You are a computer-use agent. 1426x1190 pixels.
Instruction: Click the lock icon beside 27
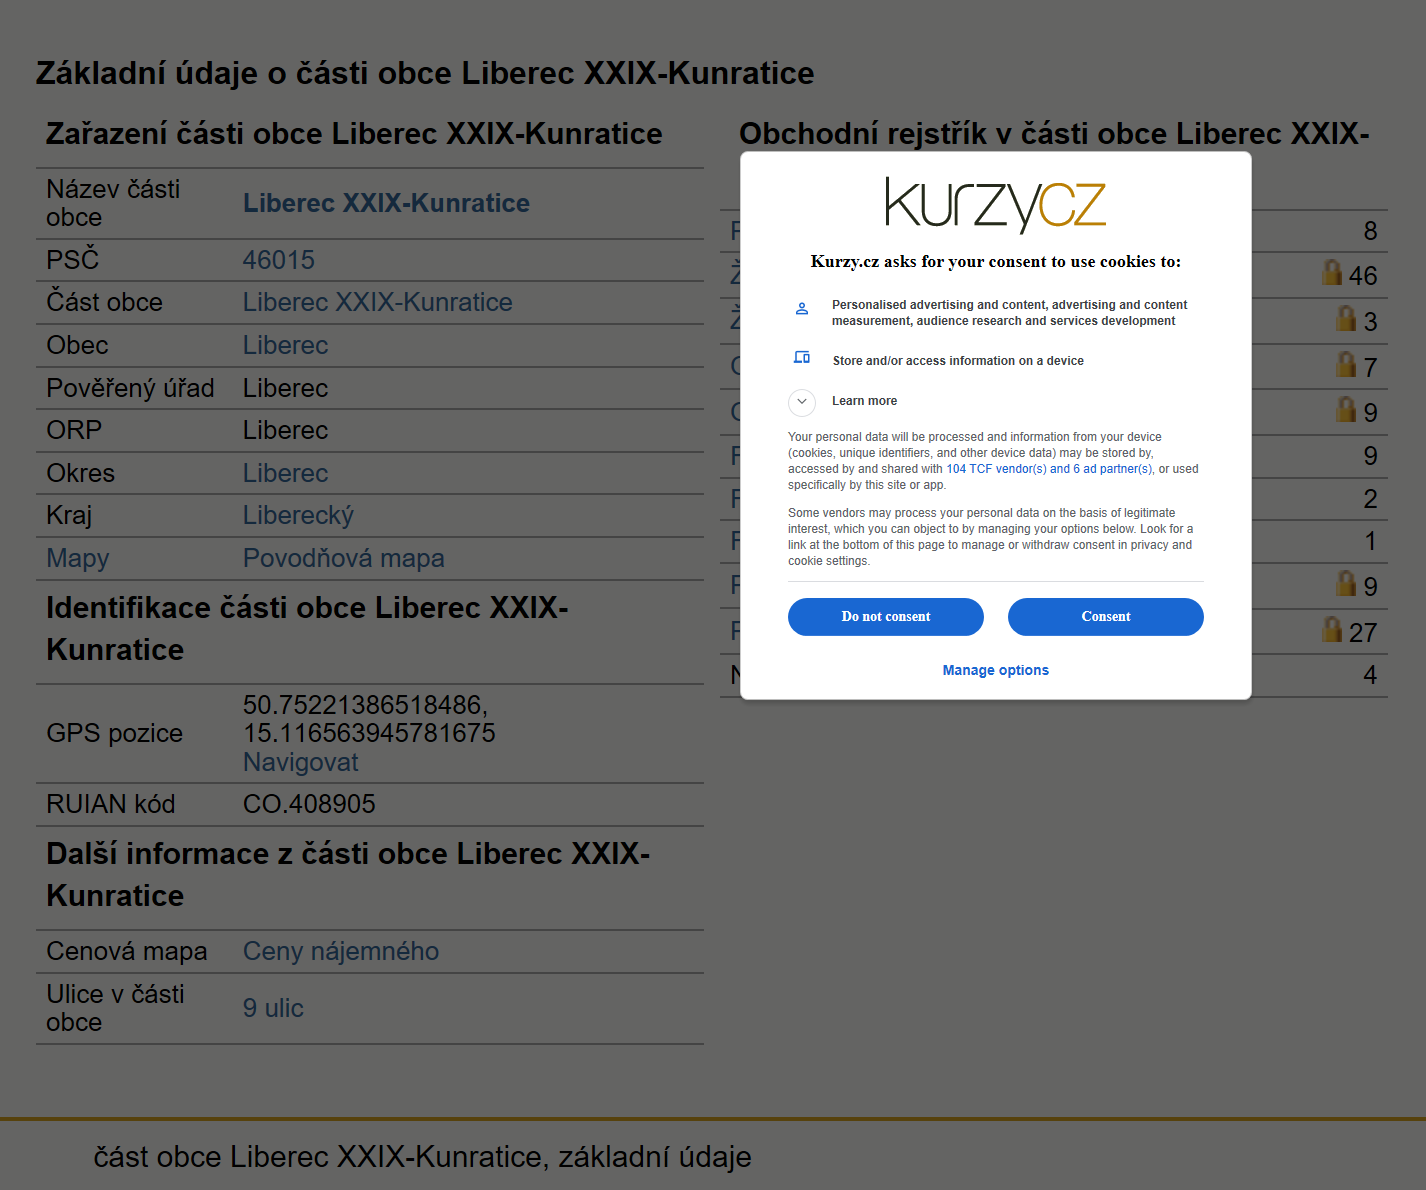pyautogui.click(x=1332, y=629)
